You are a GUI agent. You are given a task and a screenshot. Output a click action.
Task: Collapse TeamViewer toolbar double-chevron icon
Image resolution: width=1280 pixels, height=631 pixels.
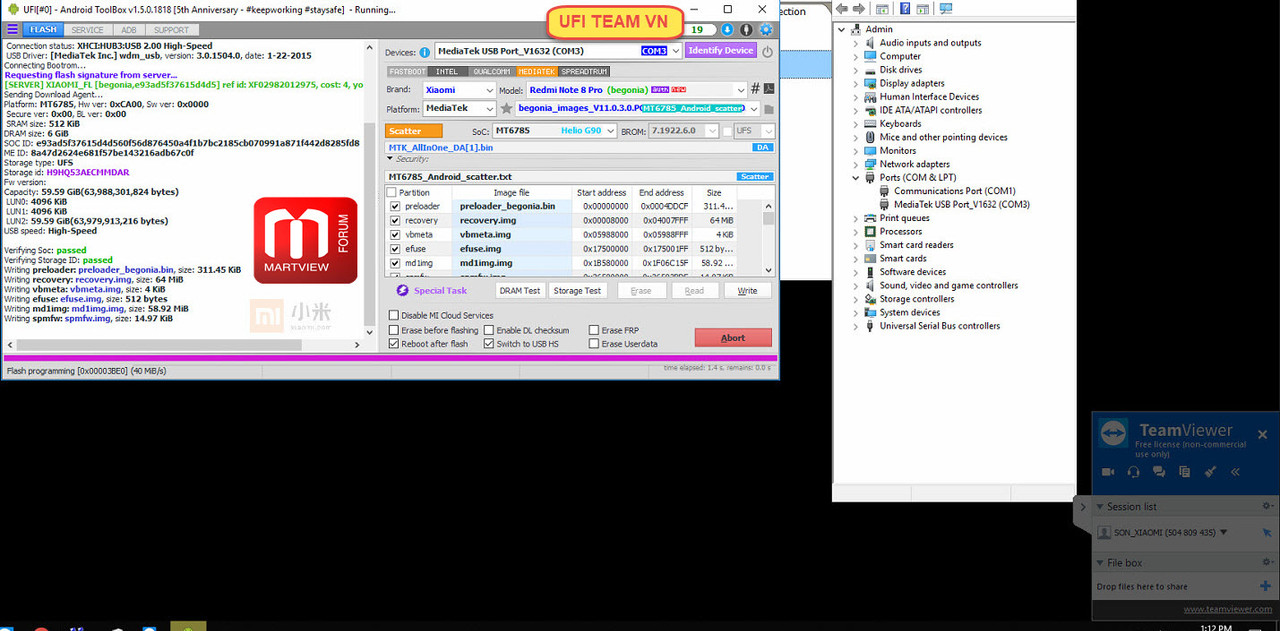(x=1235, y=471)
